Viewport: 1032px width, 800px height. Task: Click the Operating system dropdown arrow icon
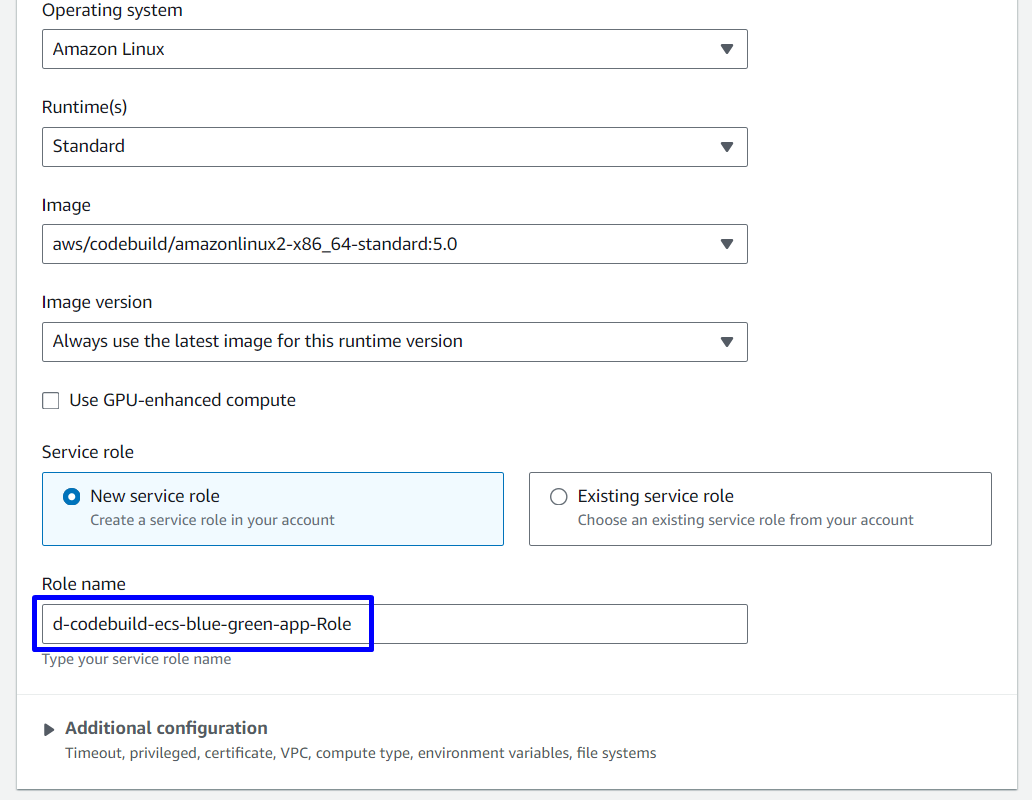point(727,49)
